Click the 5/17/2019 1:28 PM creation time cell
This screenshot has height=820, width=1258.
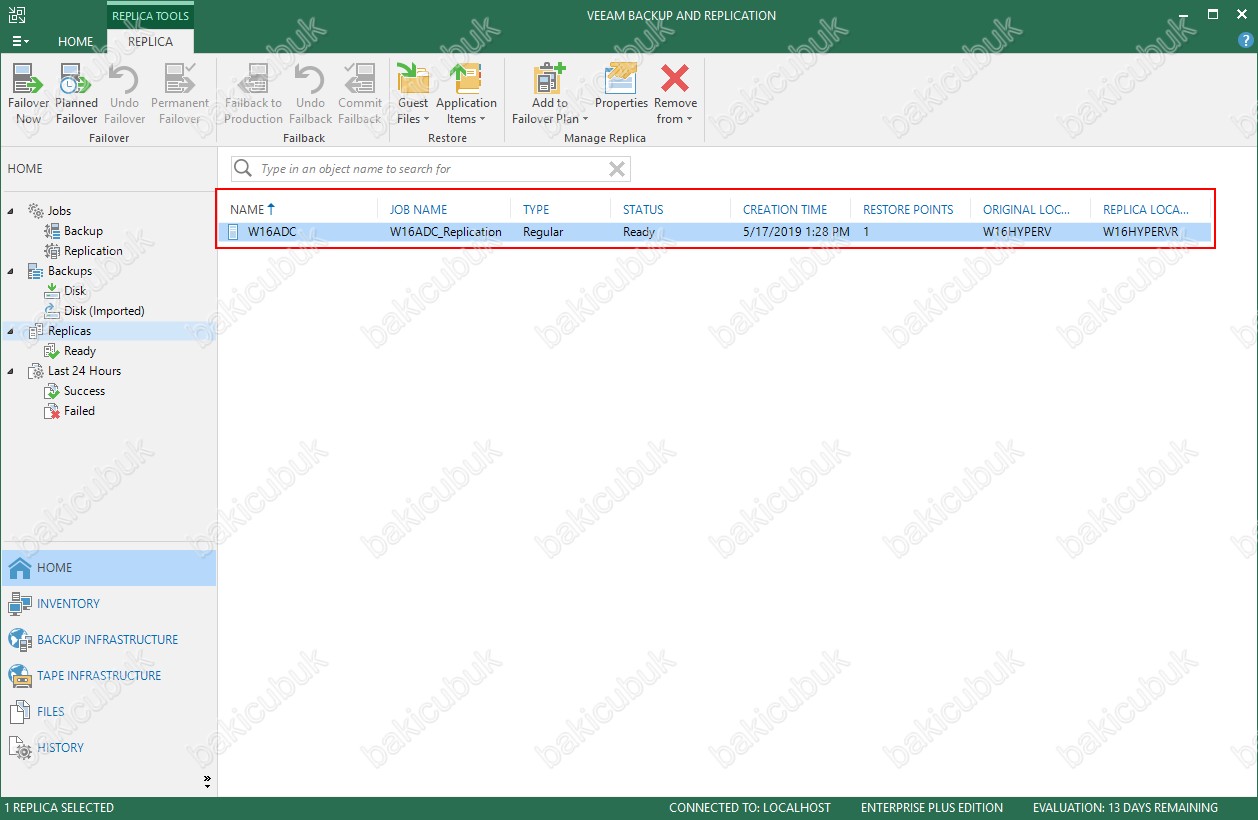(796, 232)
